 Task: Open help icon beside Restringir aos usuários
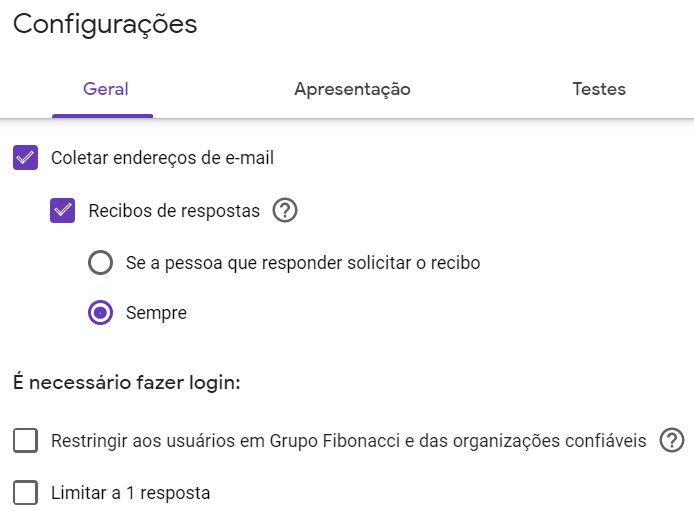point(672,440)
